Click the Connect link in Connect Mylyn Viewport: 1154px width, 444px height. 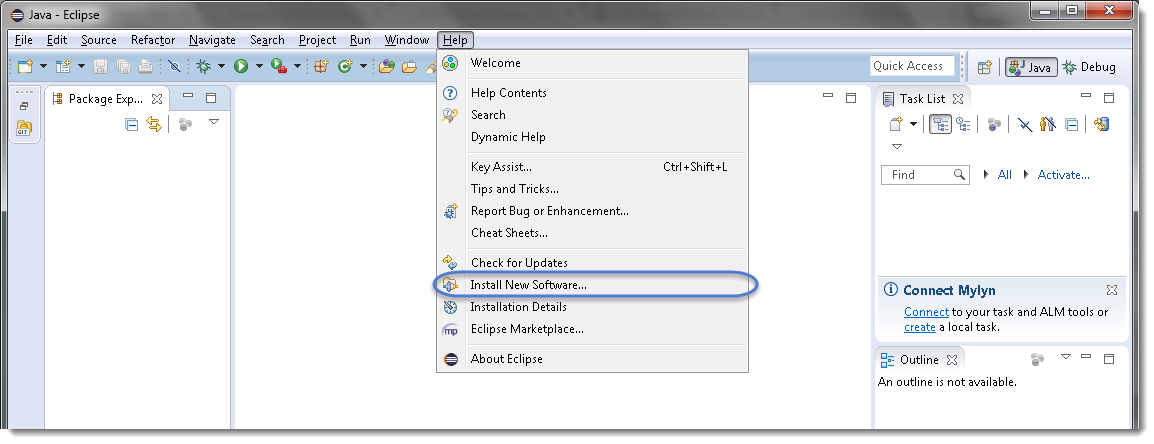tap(926, 312)
